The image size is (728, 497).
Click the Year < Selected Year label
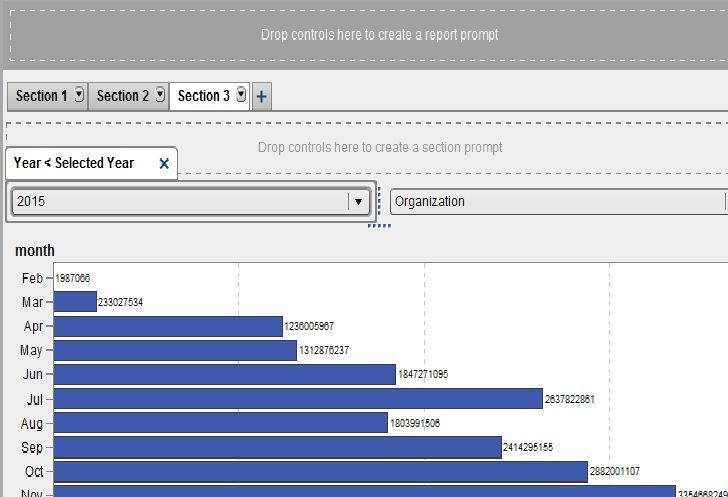coord(74,163)
